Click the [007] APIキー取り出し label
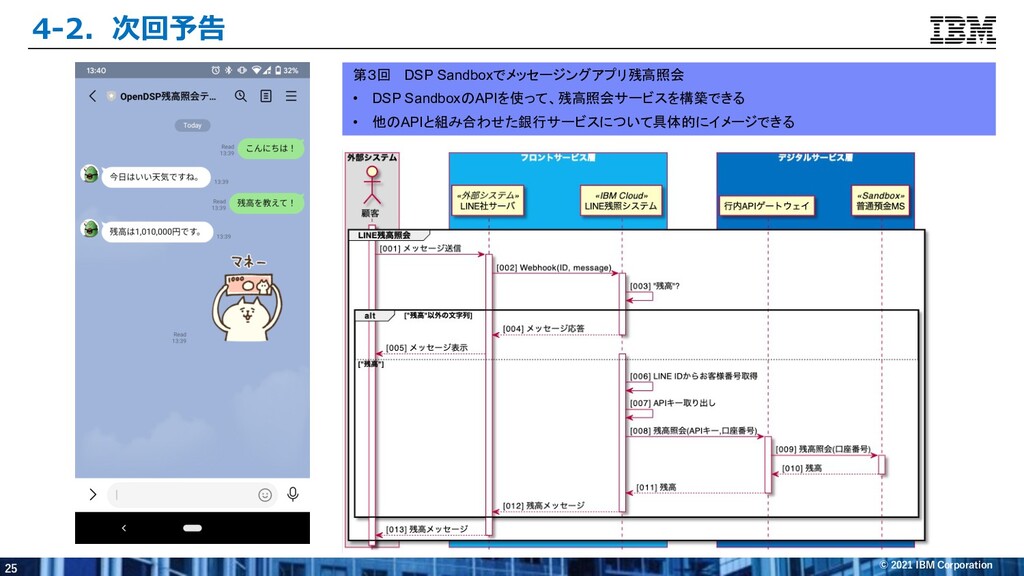1024x576 pixels. coord(673,403)
